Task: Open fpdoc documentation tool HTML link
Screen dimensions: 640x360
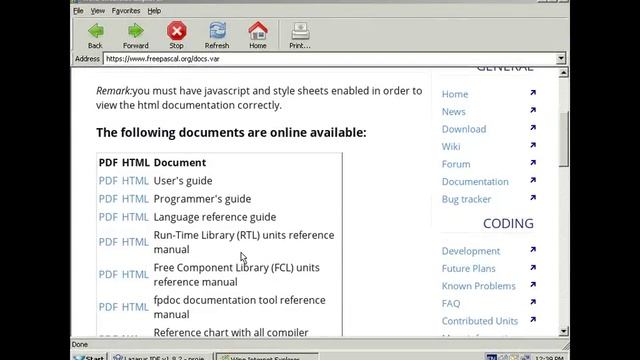Action: pyautogui.click(x=135, y=307)
